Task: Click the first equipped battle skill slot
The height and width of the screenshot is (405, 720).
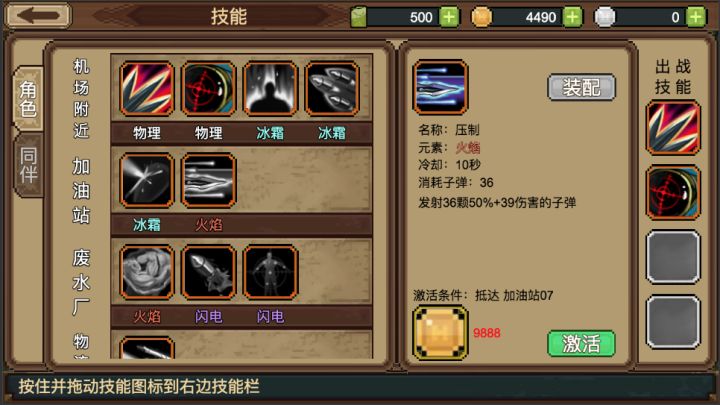Action: 673,128
